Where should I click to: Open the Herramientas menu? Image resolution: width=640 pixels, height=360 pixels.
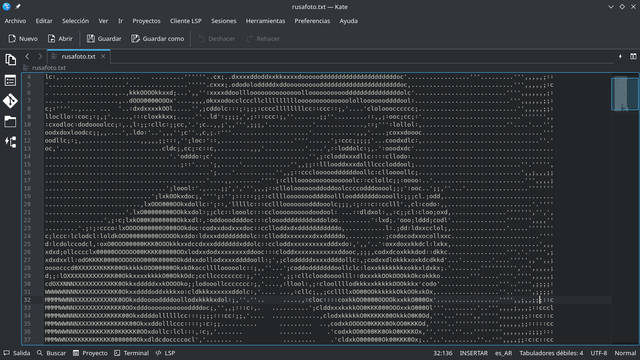pos(265,21)
